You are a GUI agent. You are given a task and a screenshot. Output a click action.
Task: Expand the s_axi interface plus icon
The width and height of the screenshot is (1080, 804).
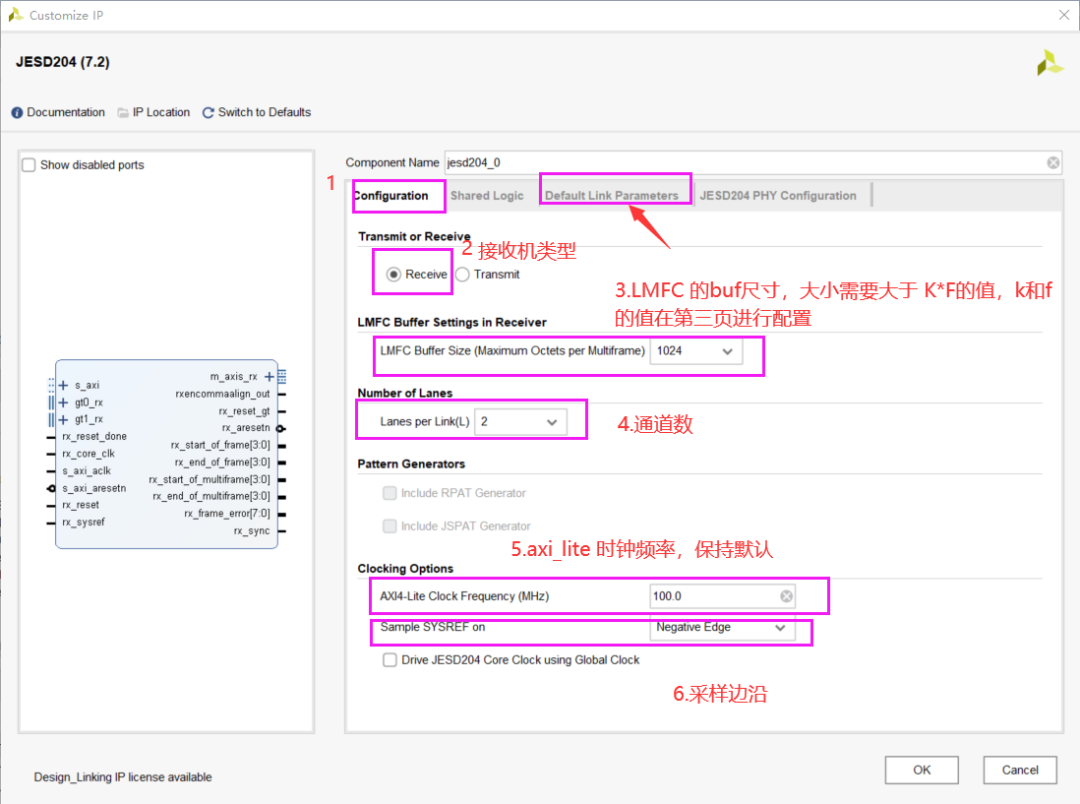tap(63, 385)
